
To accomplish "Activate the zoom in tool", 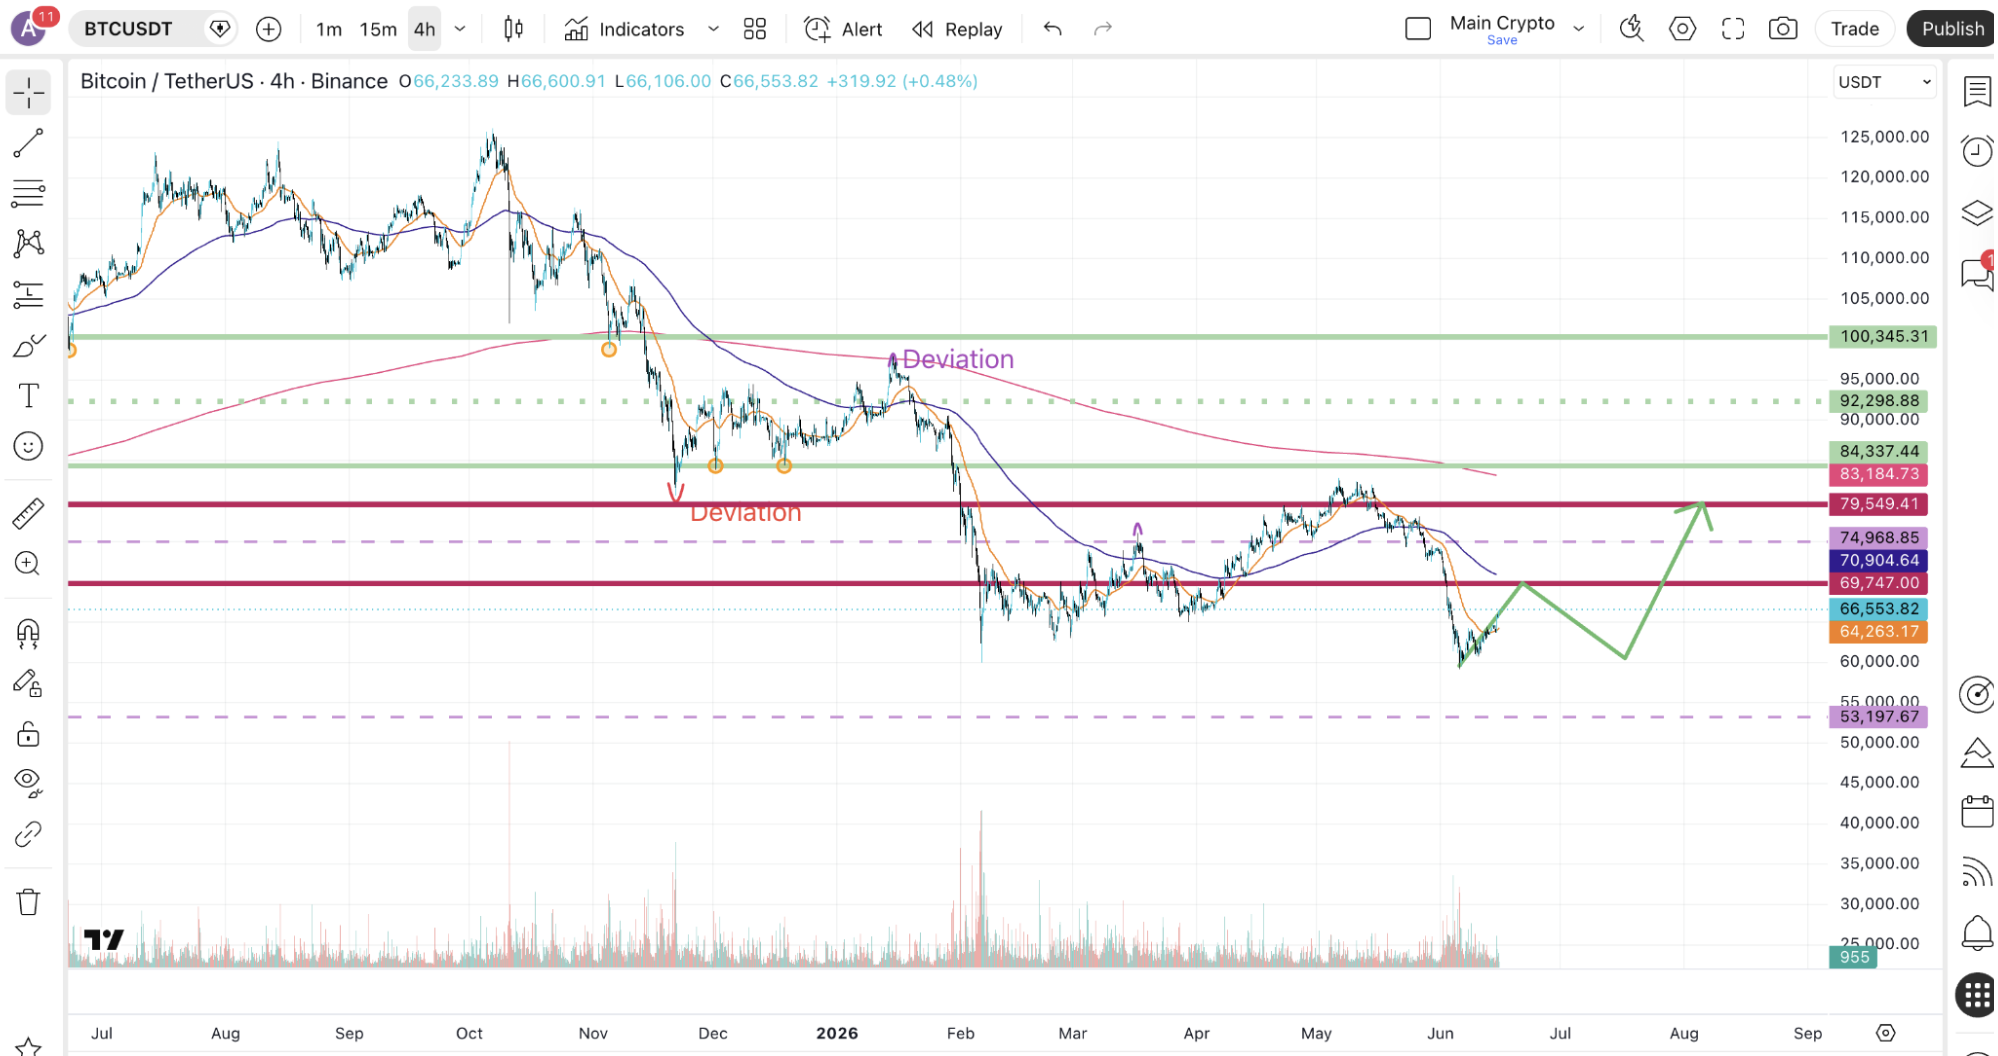I will [28, 564].
